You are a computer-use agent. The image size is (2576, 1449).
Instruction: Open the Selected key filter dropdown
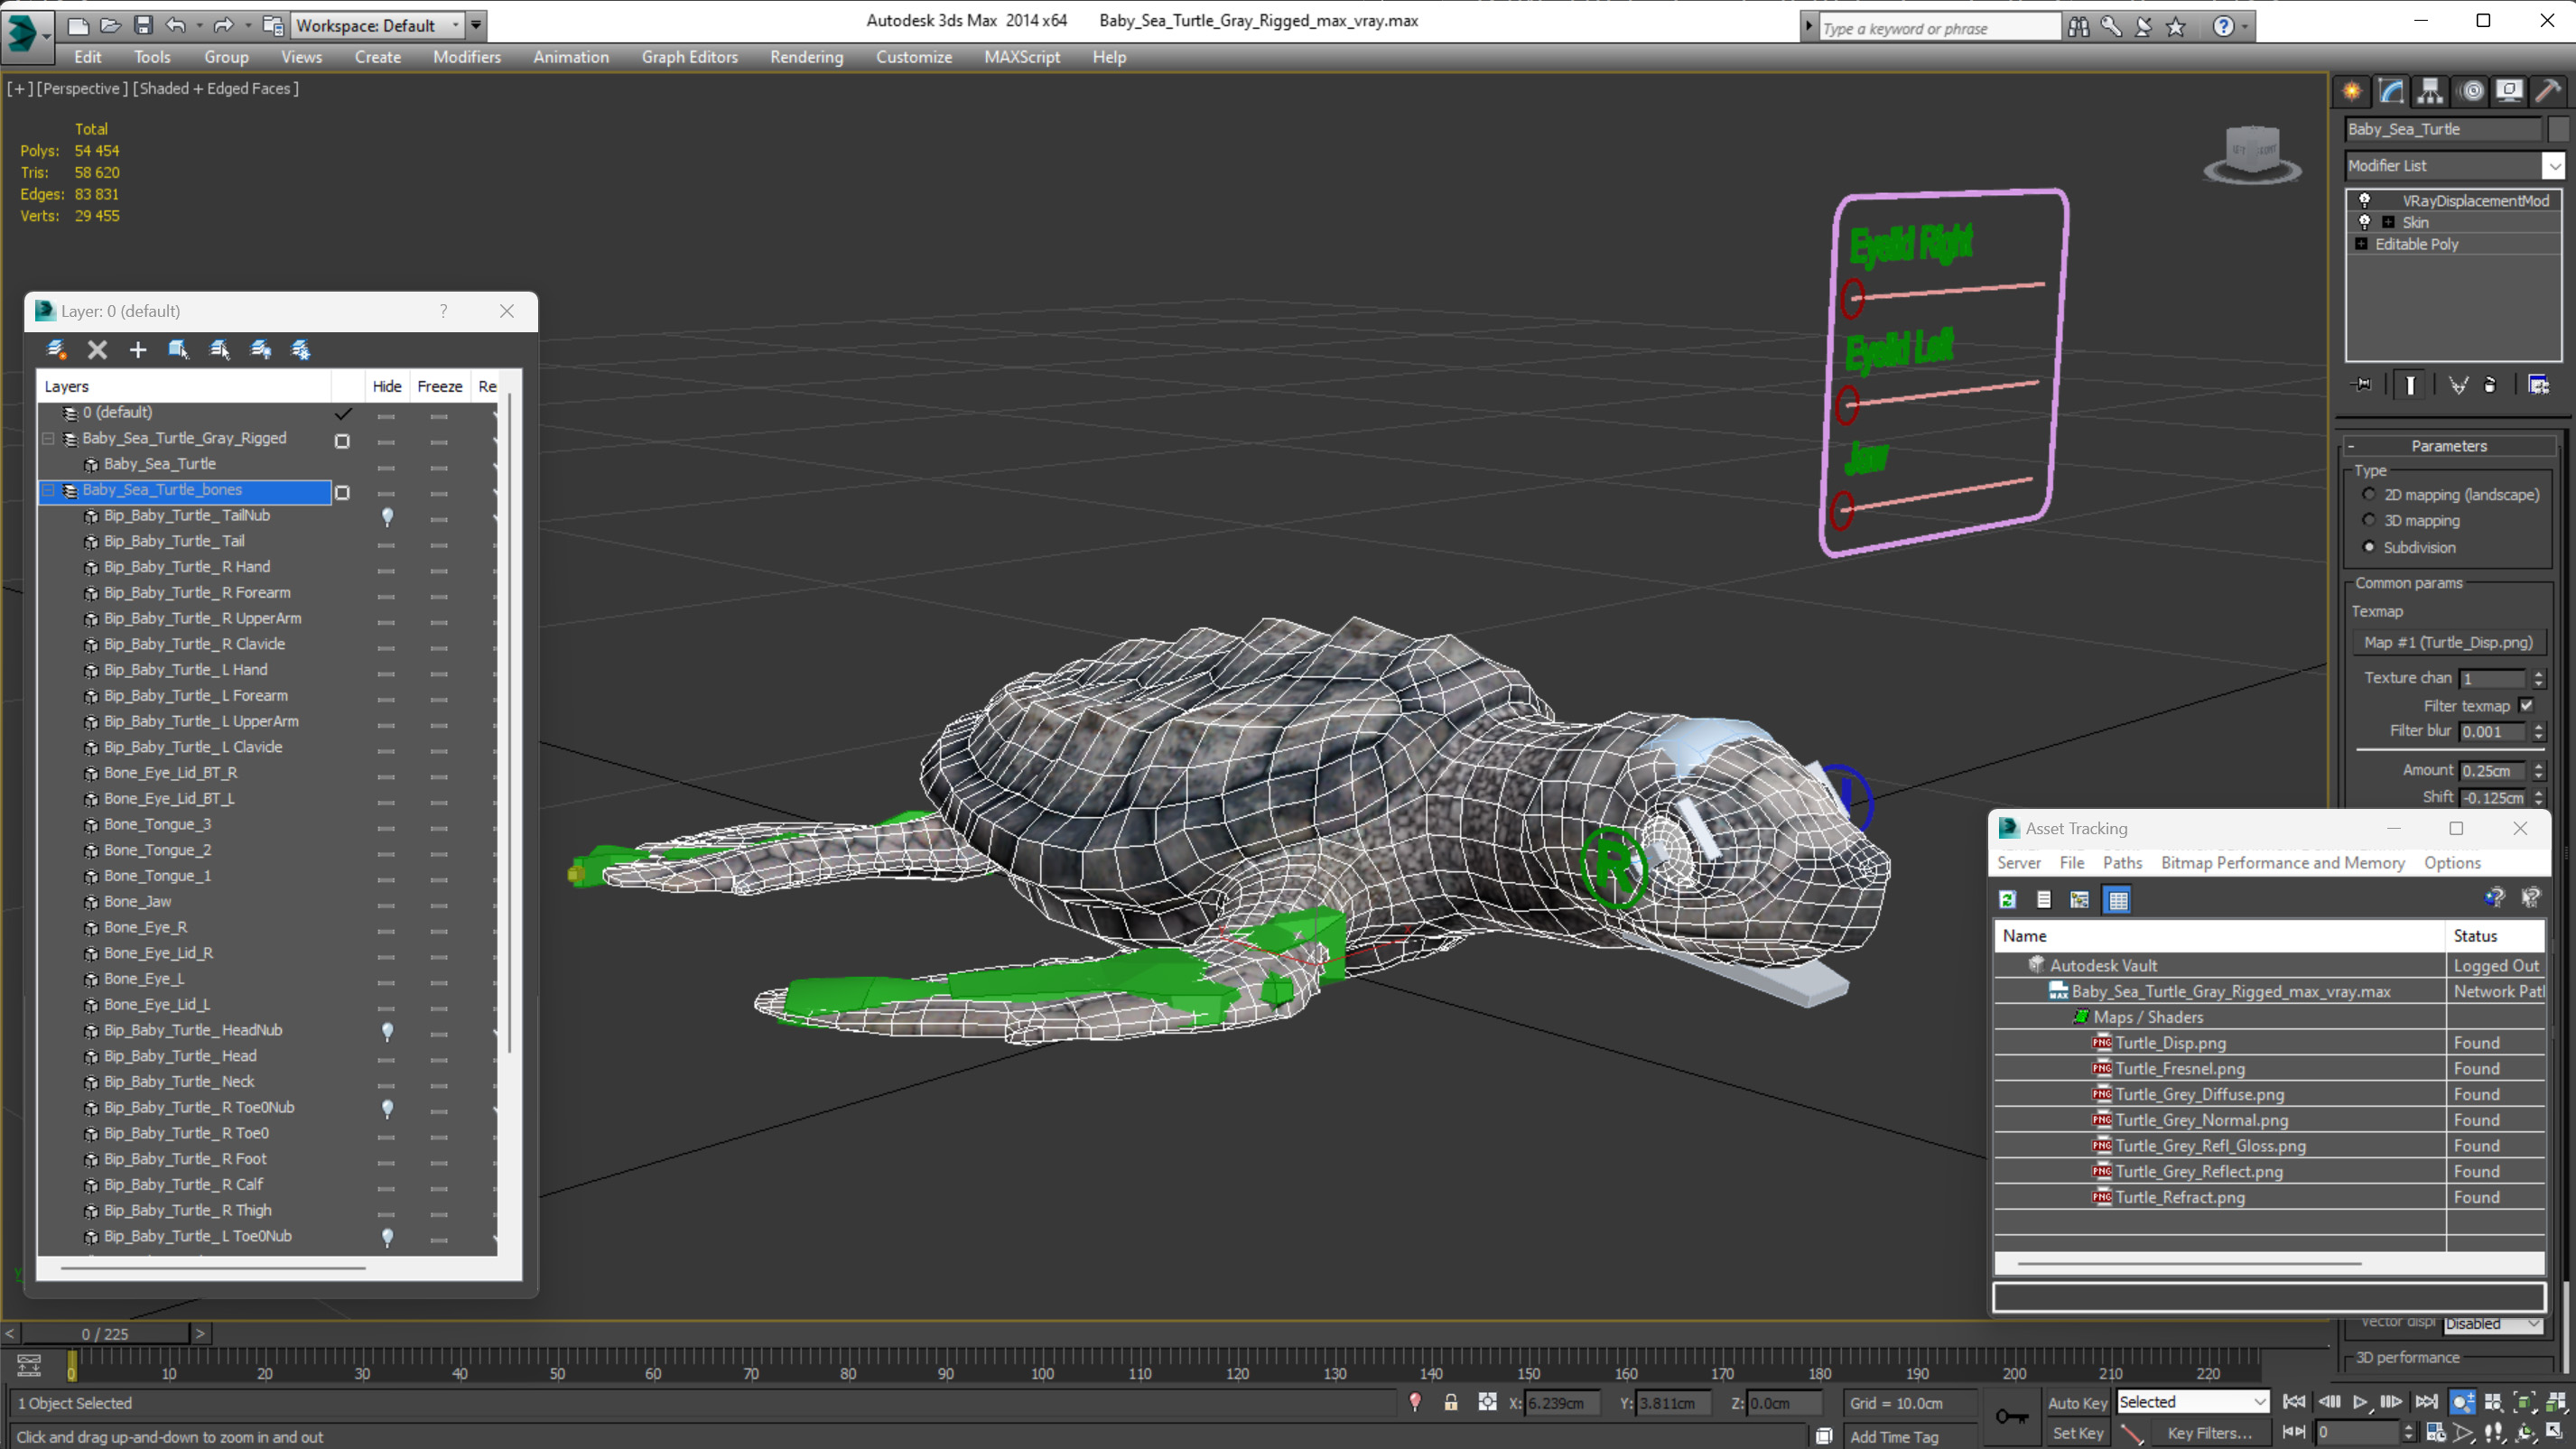[x=2192, y=1402]
